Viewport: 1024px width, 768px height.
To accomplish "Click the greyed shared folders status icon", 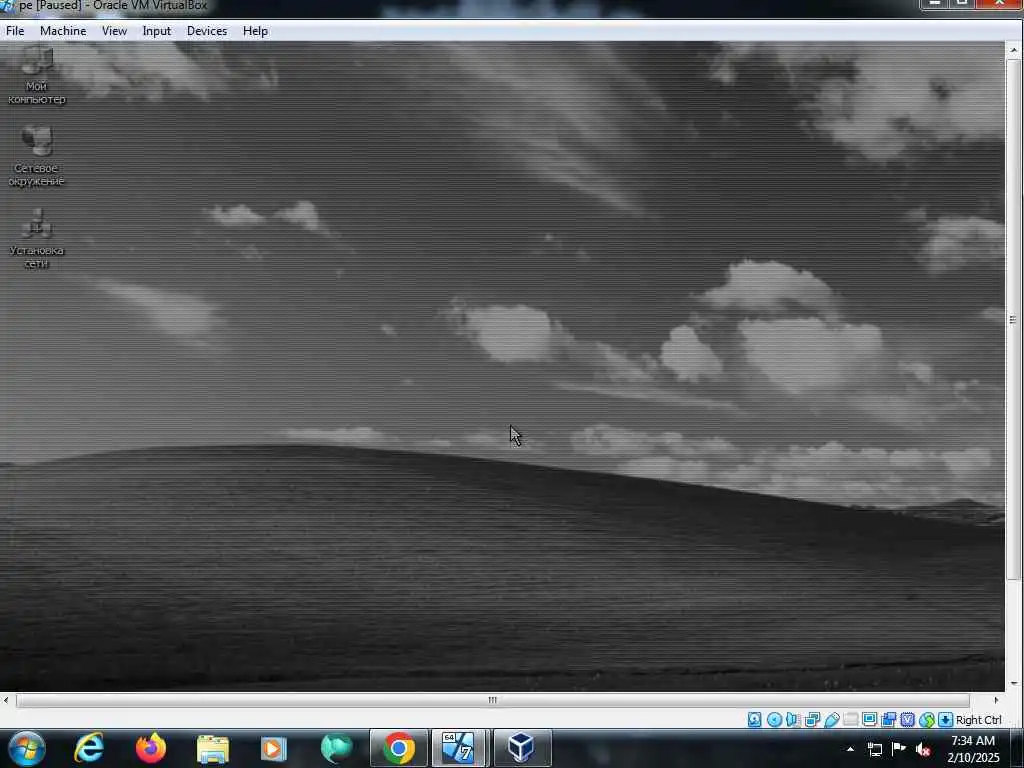I will click(850, 720).
